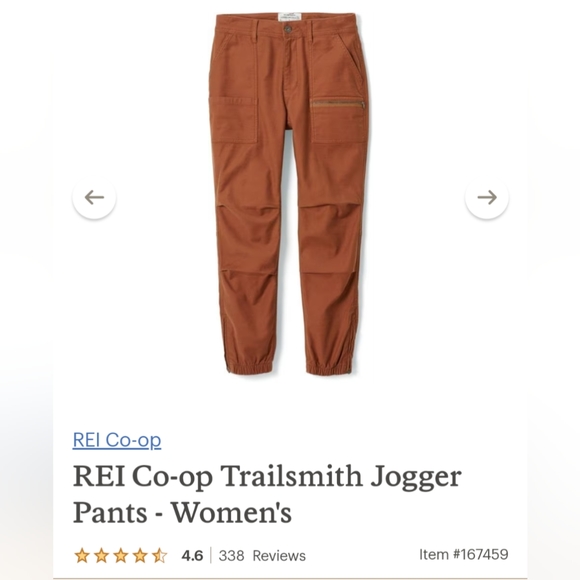Open the orange jogger pants product image
Screen dimensions: 580x580
(289, 194)
